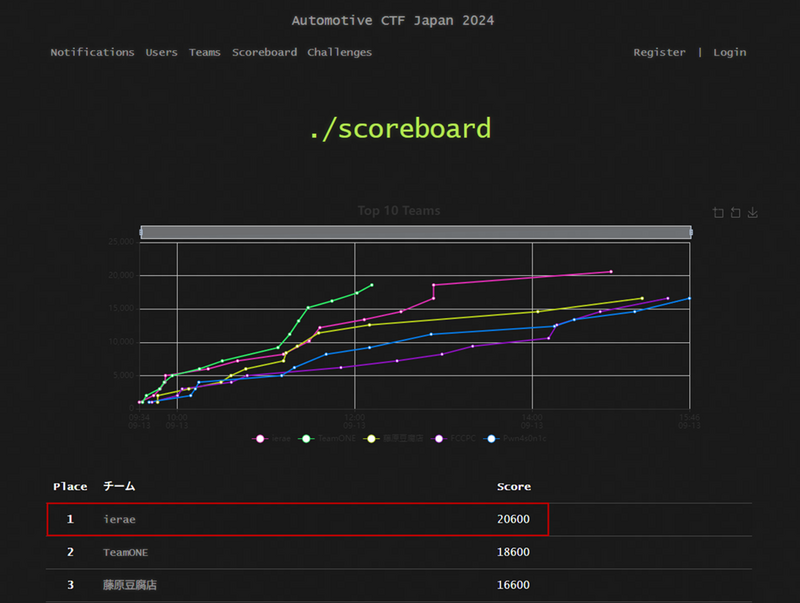Click the chart zoom tool icon
Image resolution: width=800 pixels, height=603 pixels.
[718, 212]
